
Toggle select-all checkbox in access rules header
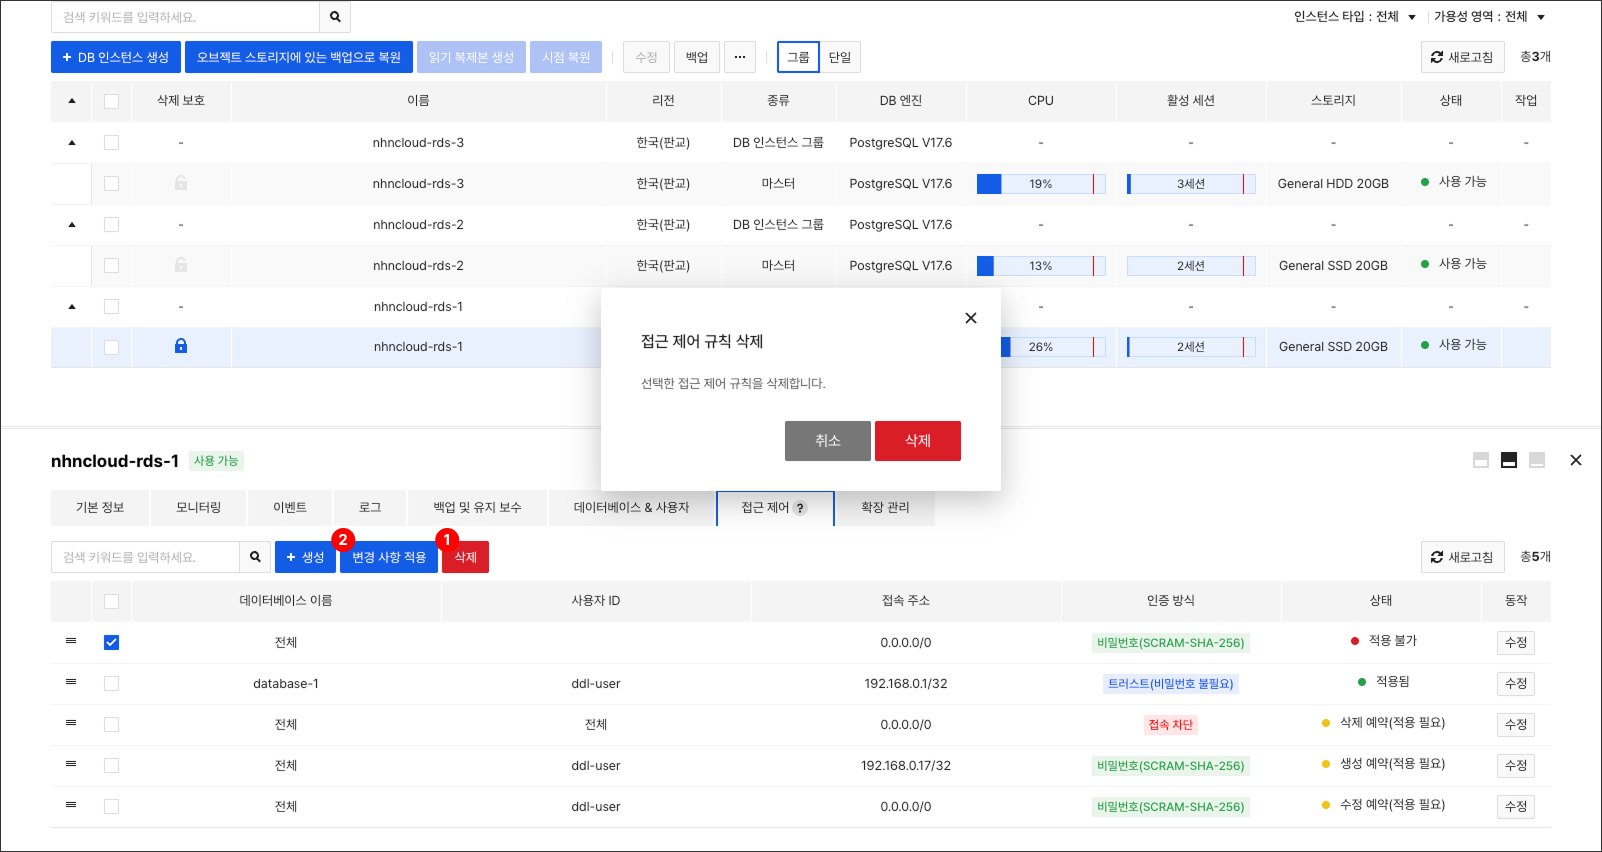pos(111,601)
